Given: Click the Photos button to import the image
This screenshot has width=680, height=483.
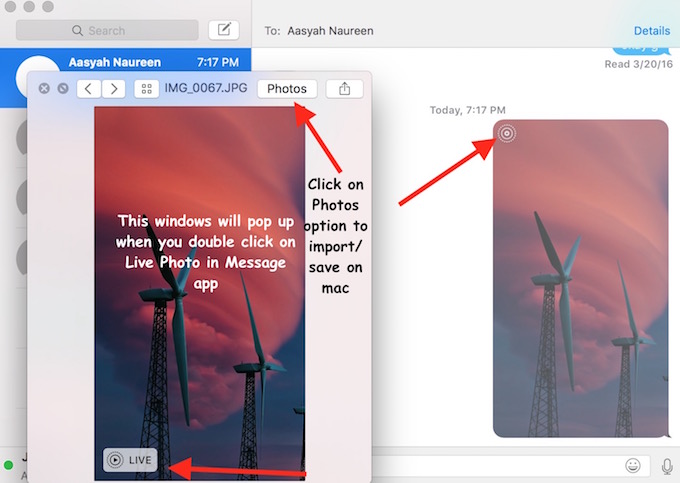Looking at the screenshot, I should [287, 89].
